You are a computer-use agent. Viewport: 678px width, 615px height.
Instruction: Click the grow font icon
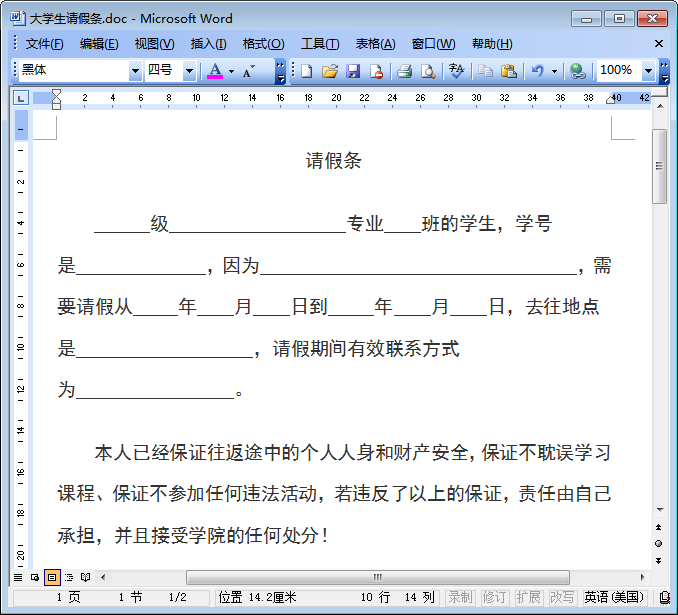coord(248,71)
